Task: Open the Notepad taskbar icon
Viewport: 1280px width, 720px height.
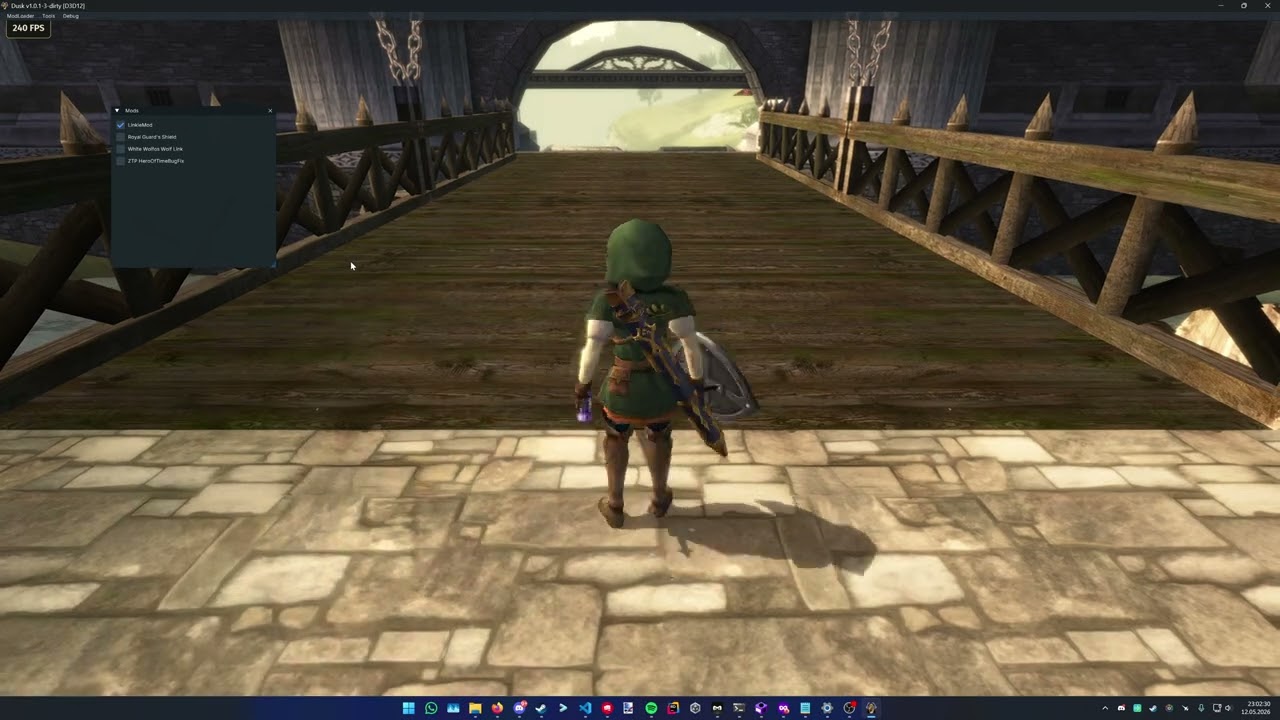Action: pyautogui.click(x=805, y=708)
